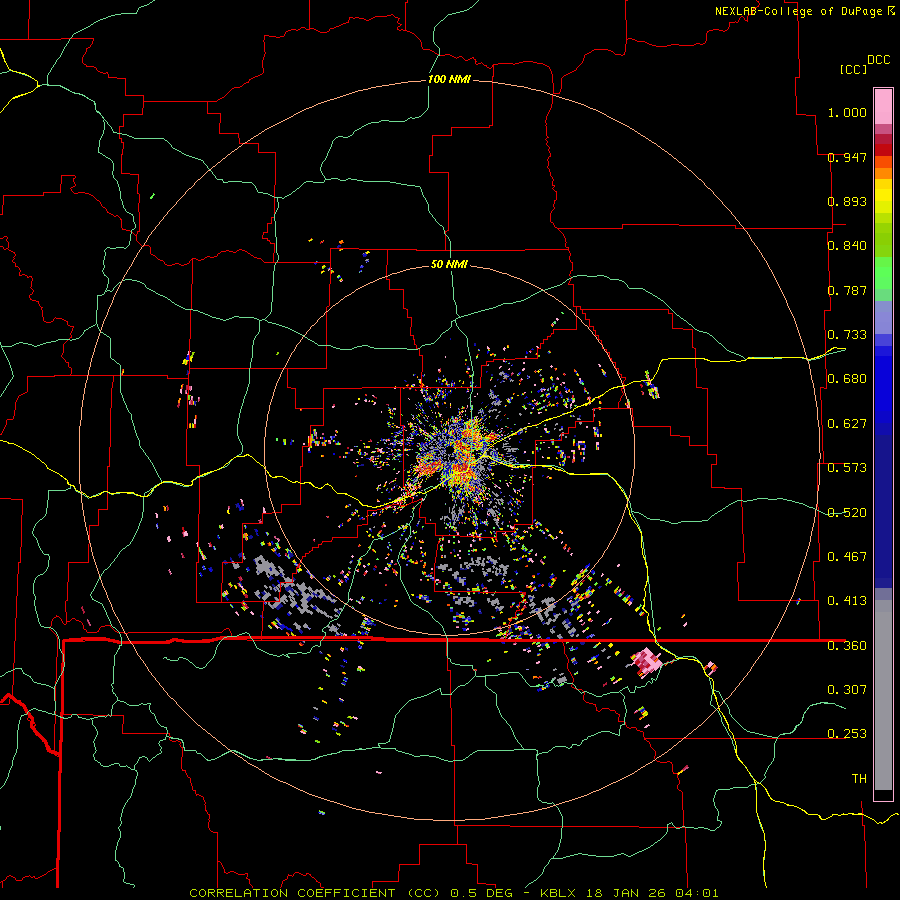Click the [CC] units label
Screen dimensions: 900x900
tap(853, 69)
